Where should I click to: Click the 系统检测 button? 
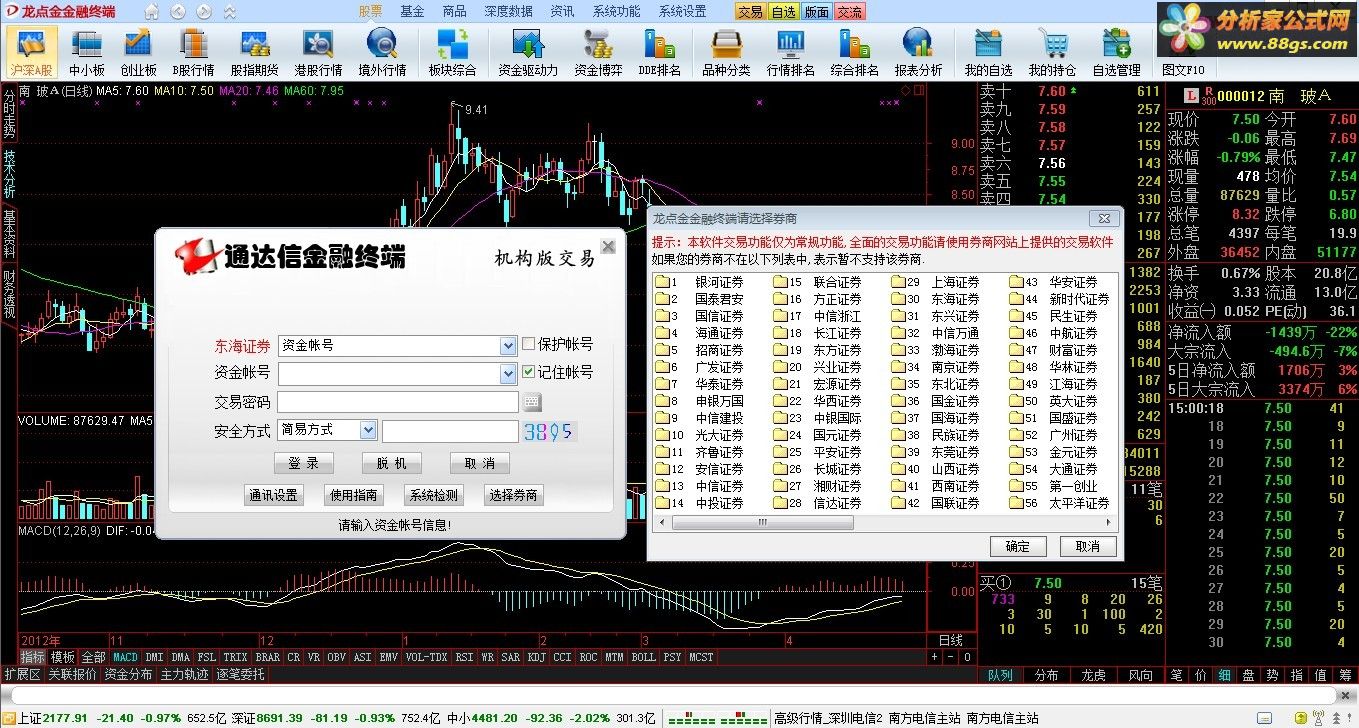point(433,495)
